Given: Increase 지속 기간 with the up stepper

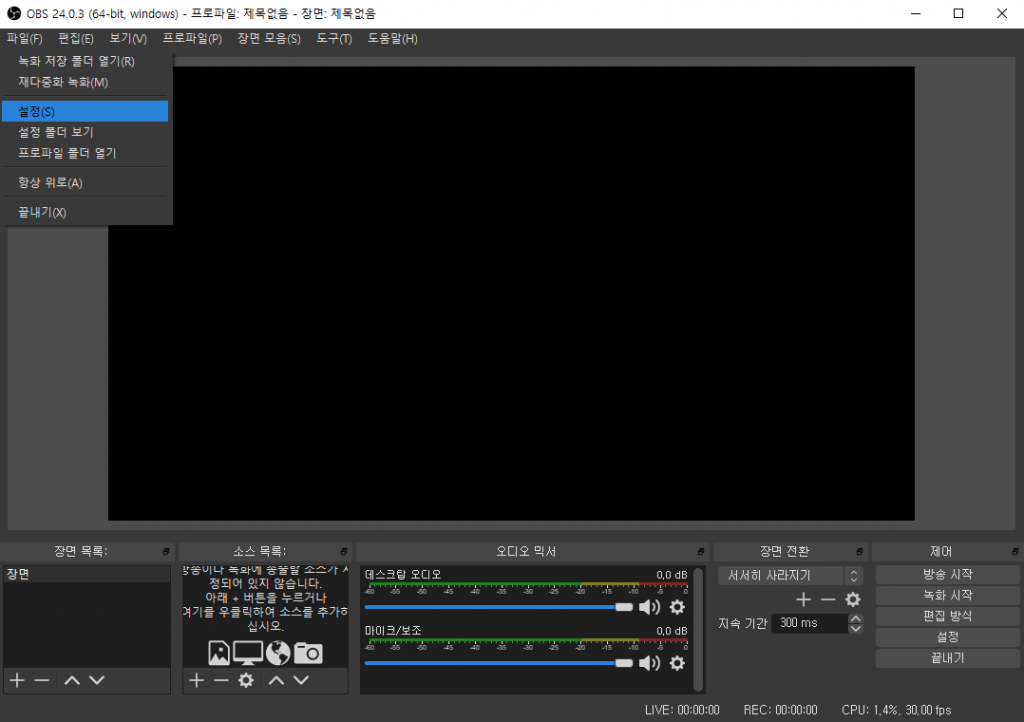Looking at the screenshot, I should click(855, 618).
